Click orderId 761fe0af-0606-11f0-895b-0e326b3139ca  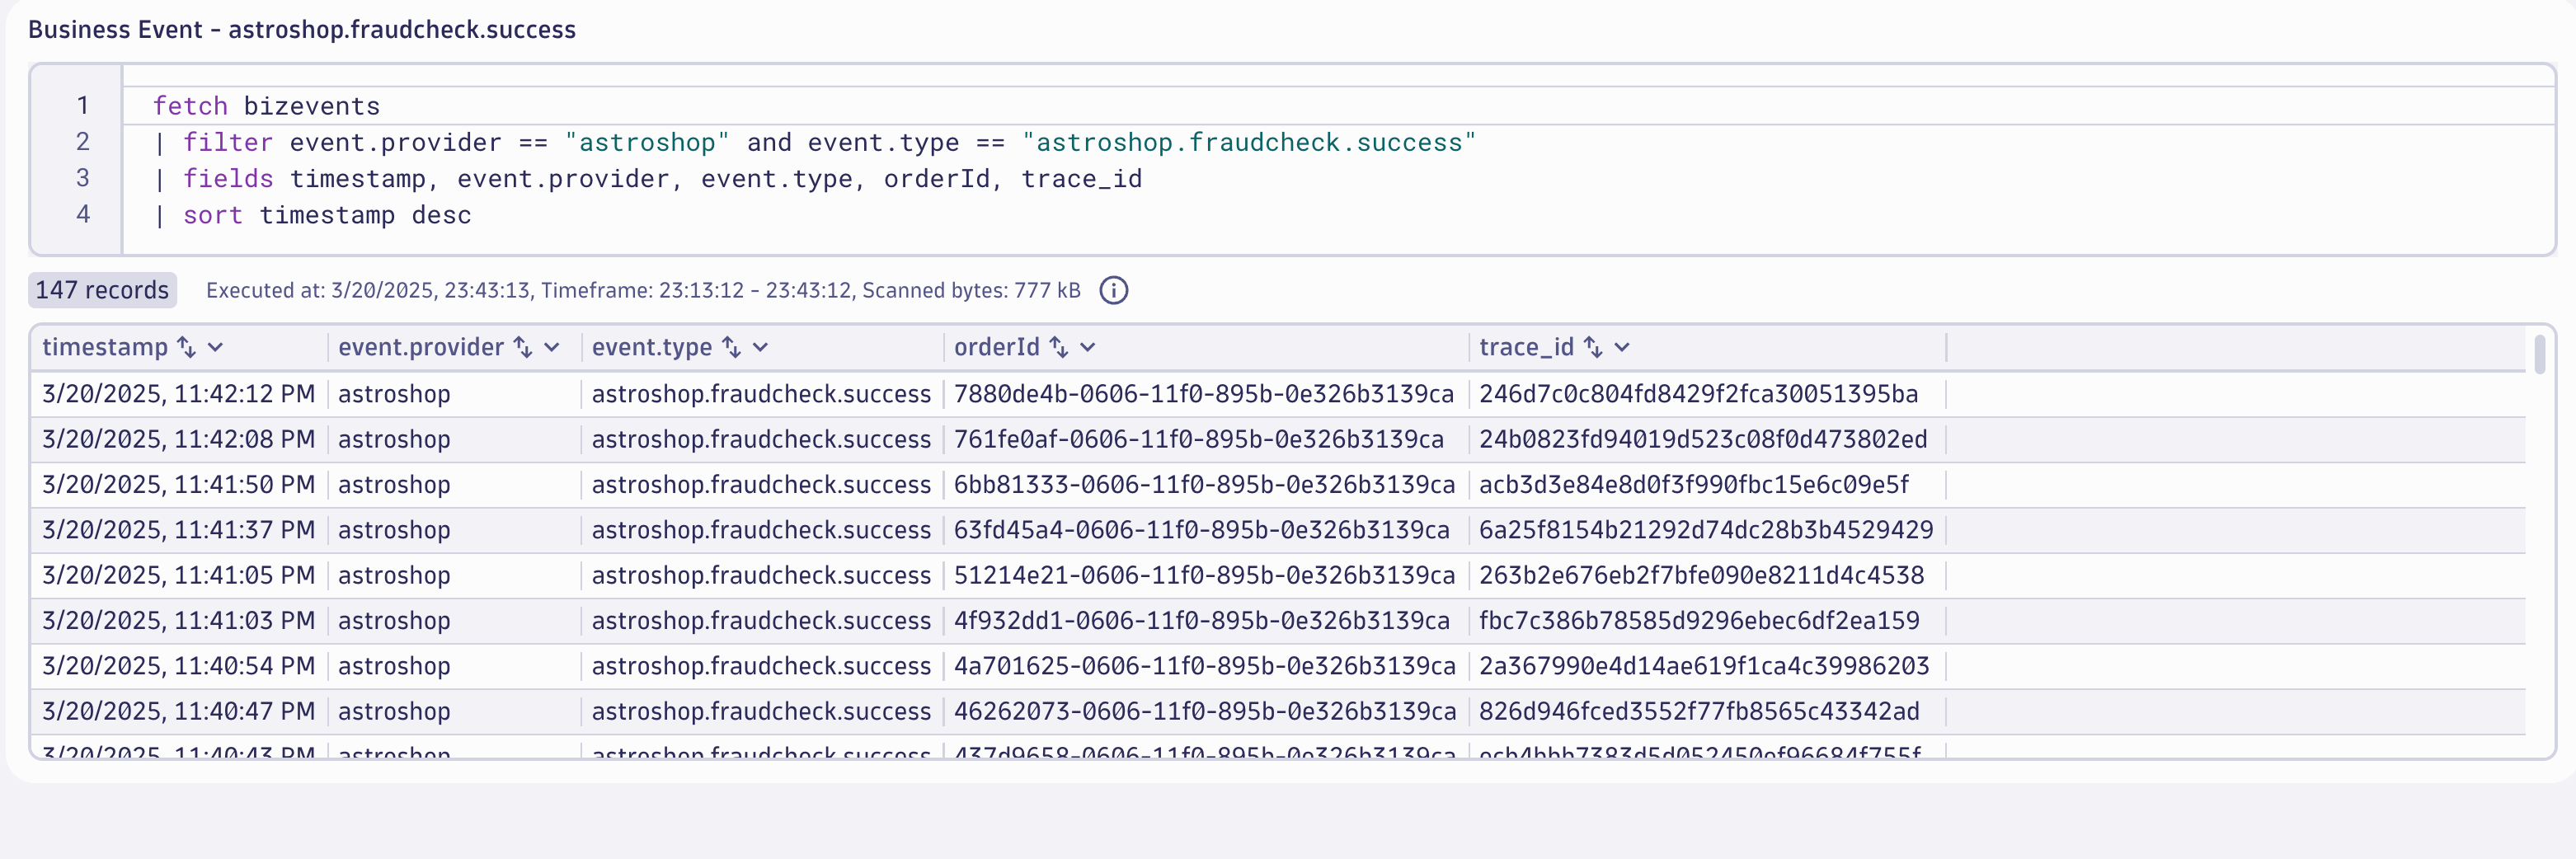click(1198, 439)
